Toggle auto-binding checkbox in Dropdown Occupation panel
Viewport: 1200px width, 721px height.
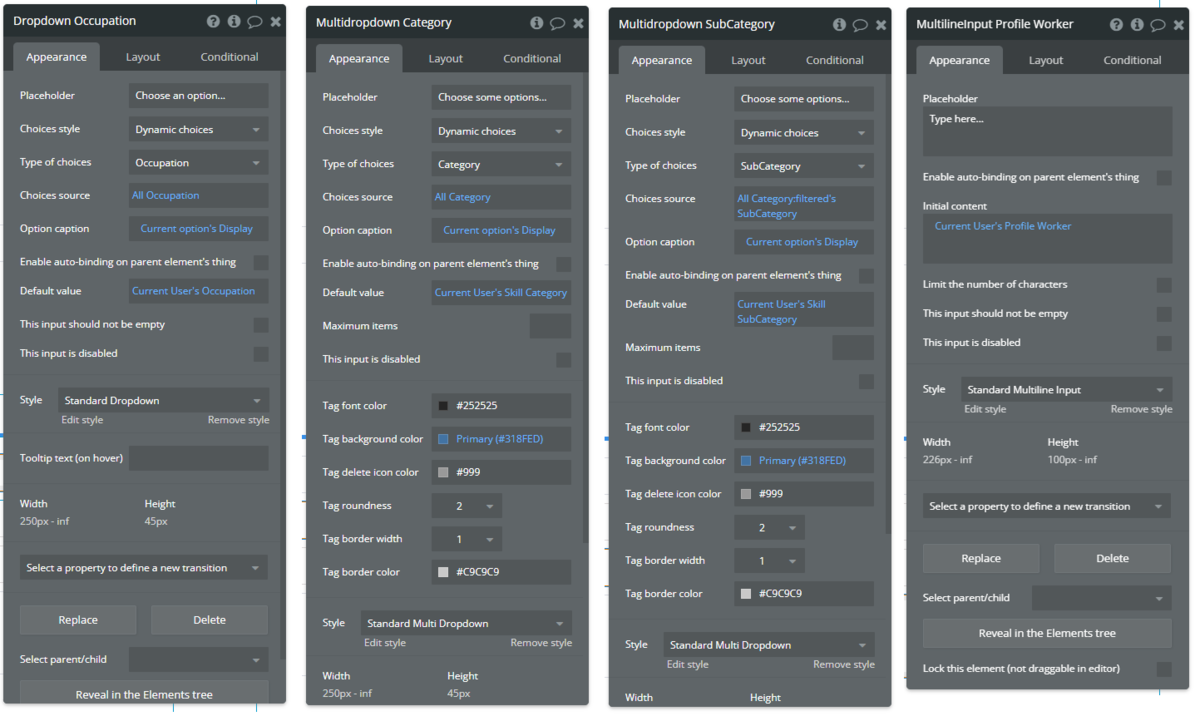click(261, 262)
